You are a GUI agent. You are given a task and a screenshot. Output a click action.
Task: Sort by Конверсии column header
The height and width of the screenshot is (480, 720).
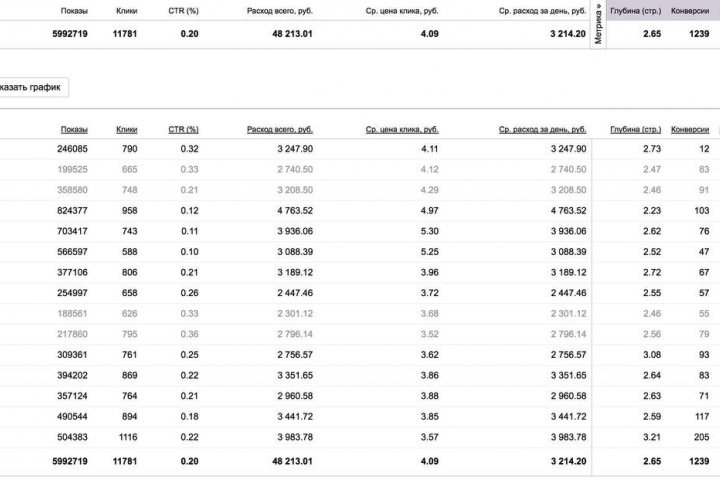pos(690,130)
